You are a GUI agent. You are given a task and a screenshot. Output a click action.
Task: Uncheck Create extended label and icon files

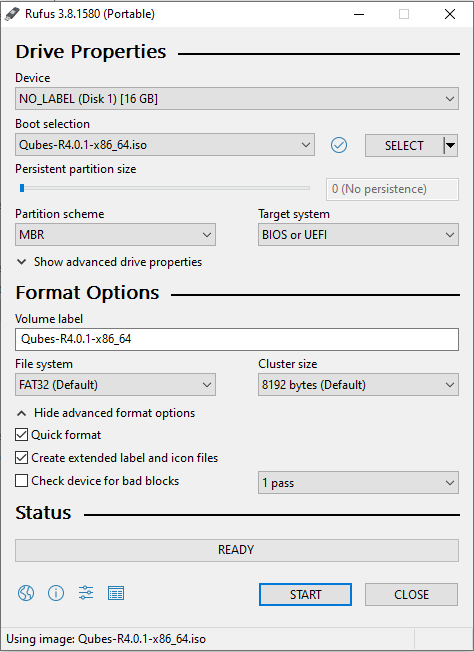coord(21,458)
